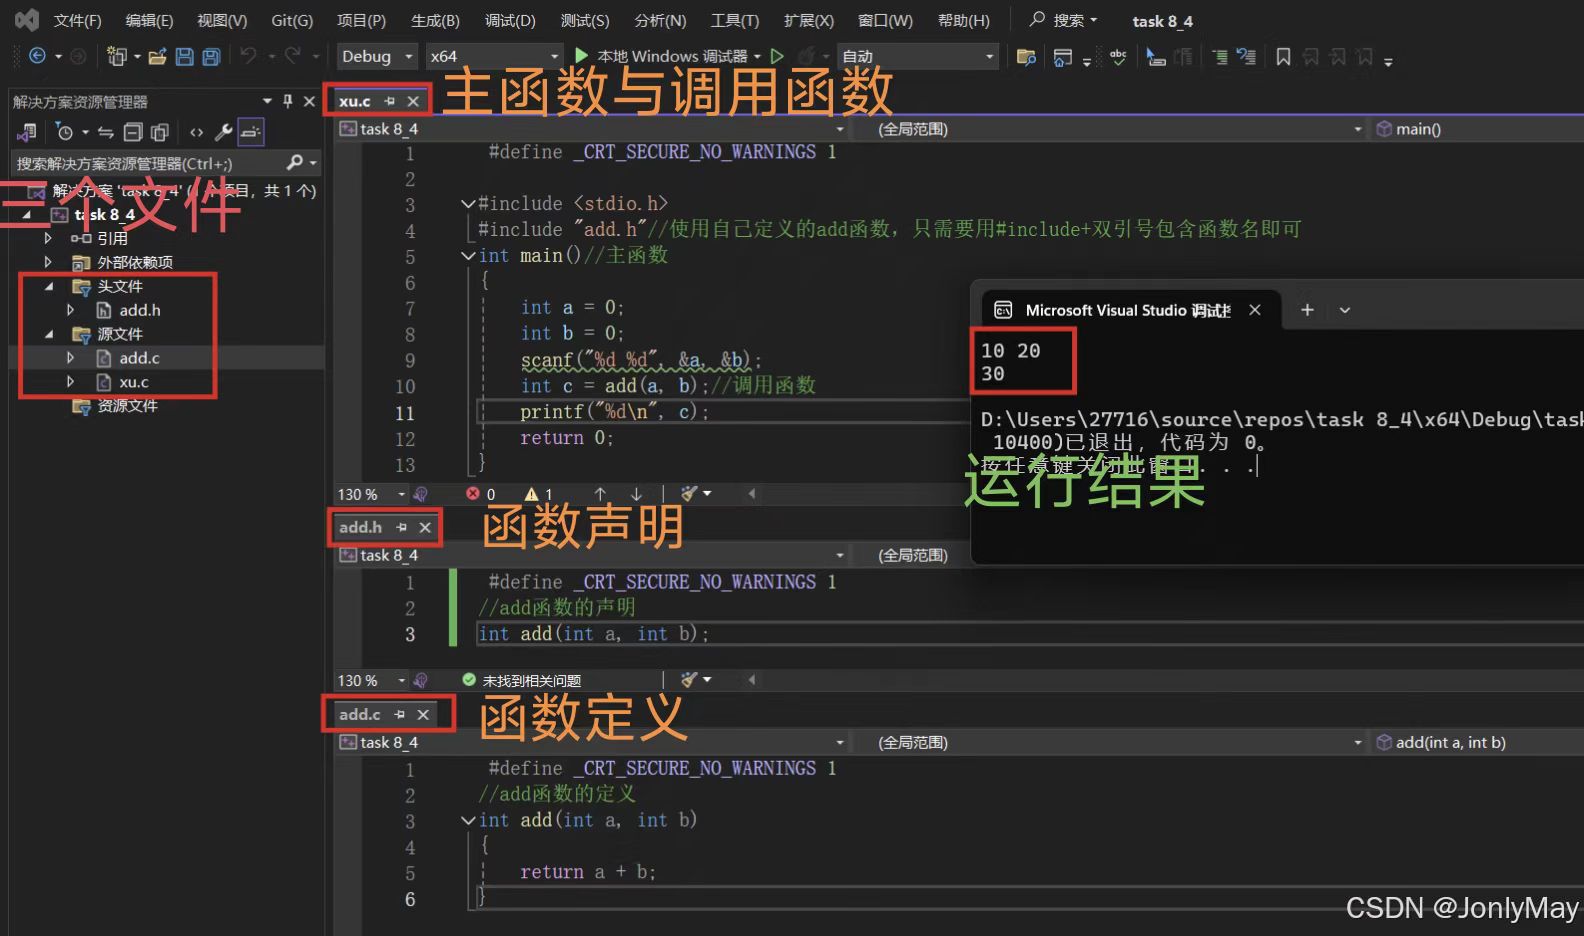The height and width of the screenshot is (936, 1584).
Task: Open the 工具(T) menu
Action: [x=735, y=20]
